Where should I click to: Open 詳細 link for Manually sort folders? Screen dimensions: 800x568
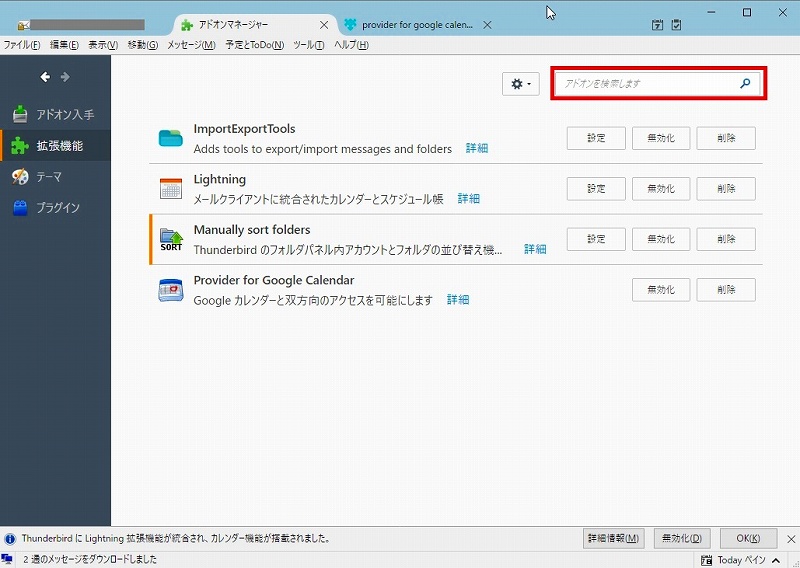[x=535, y=249]
